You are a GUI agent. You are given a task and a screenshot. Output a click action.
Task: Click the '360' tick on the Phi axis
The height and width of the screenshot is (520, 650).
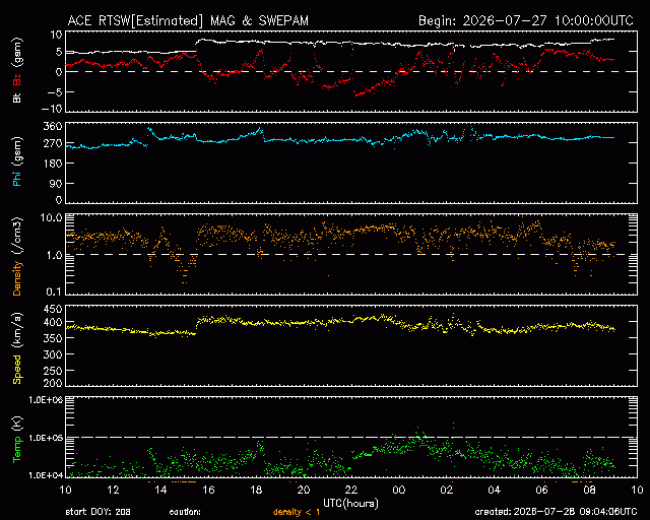pos(53,126)
